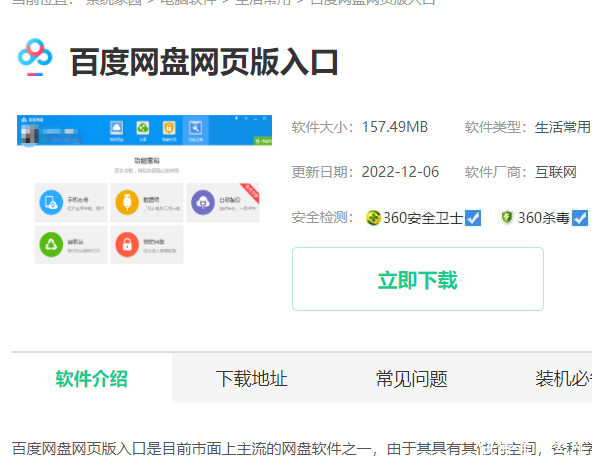The height and width of the screenshot is (461, 592).
Task: Click the green share icon in the screenshot header
Action: (143, 128)
